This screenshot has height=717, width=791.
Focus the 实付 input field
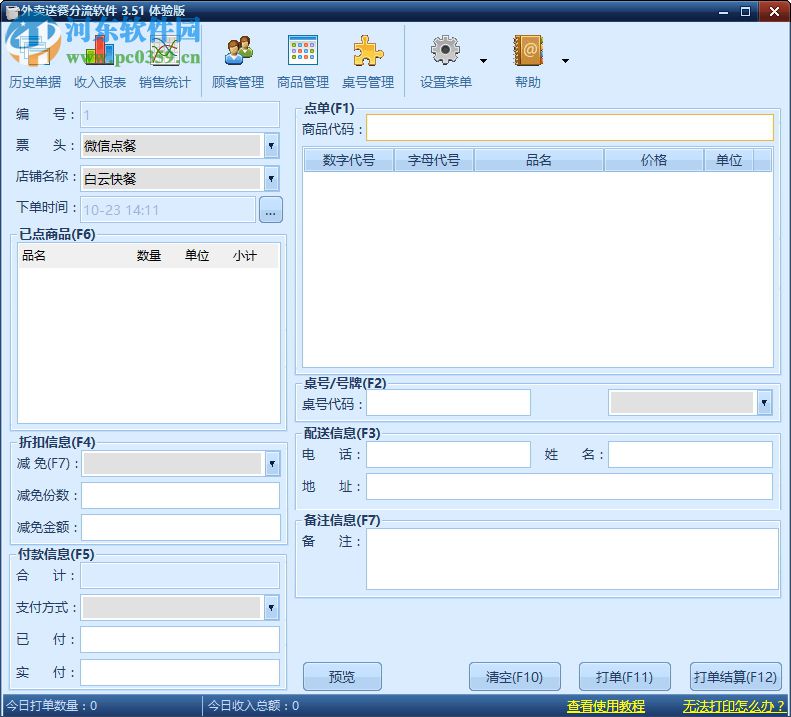180,673
